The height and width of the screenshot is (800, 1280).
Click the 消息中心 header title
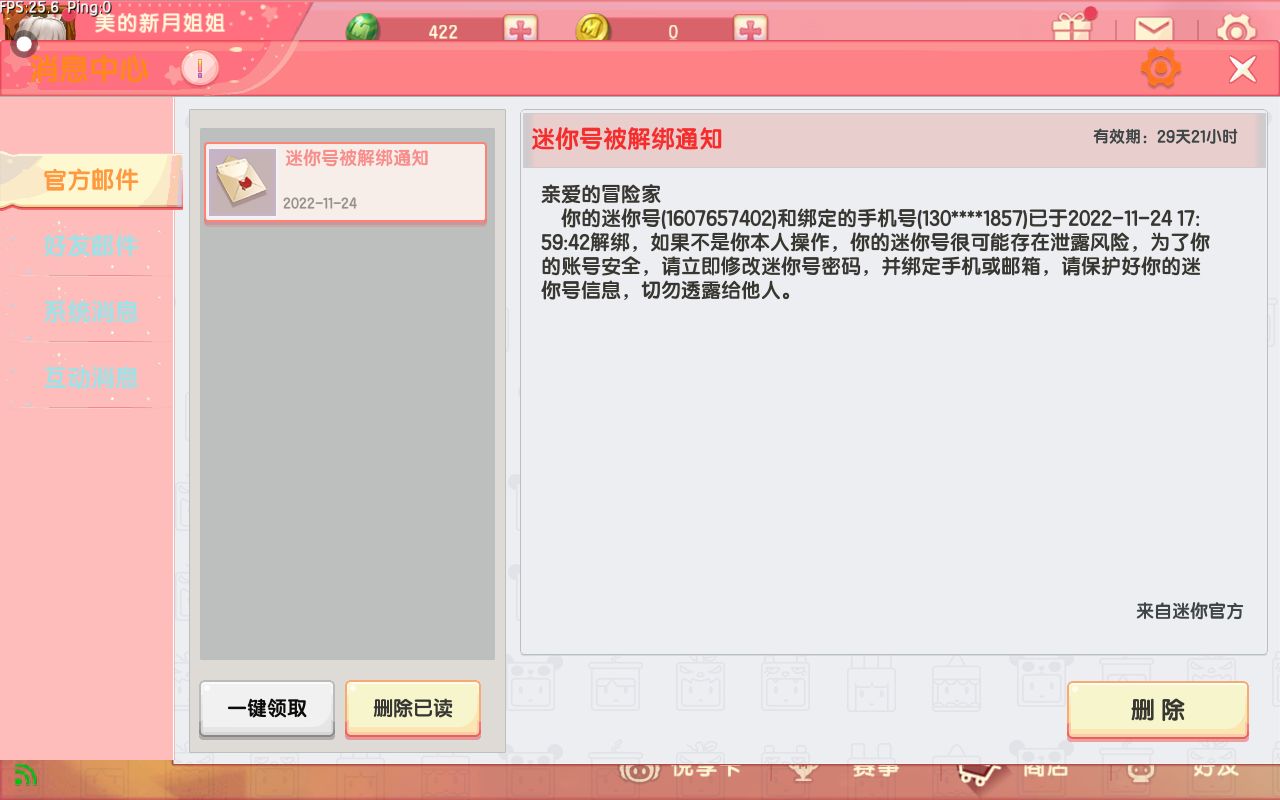[90, 69]
